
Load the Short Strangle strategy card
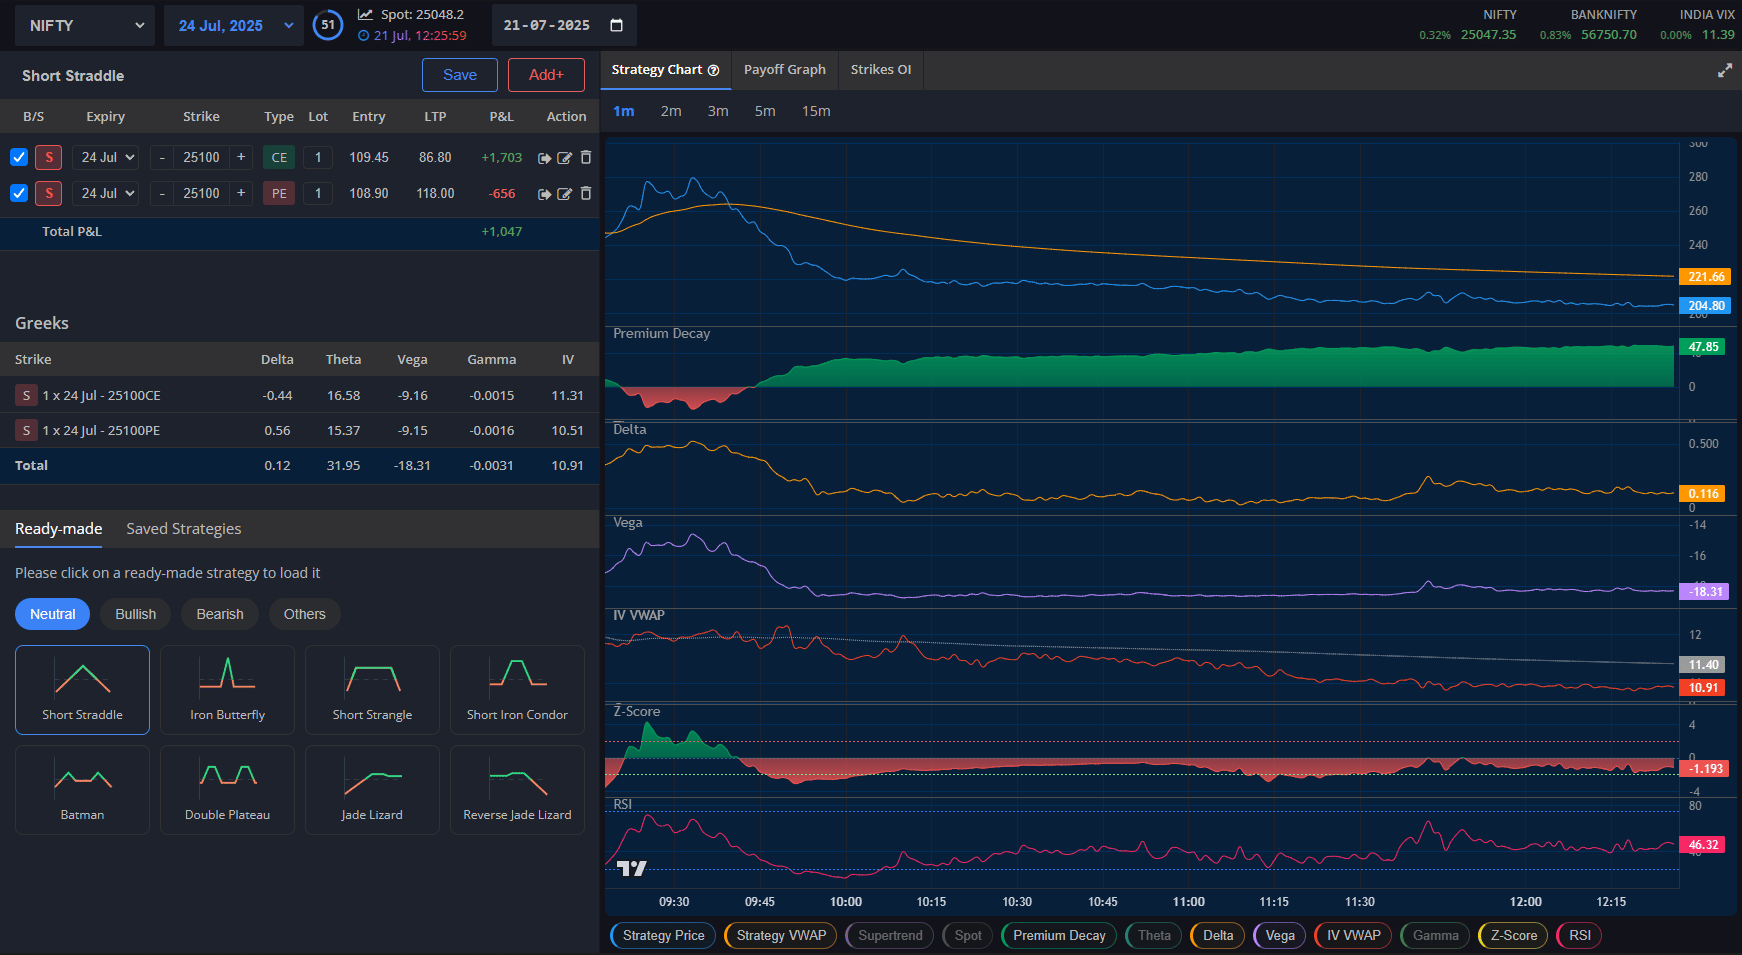coord(372,690)
